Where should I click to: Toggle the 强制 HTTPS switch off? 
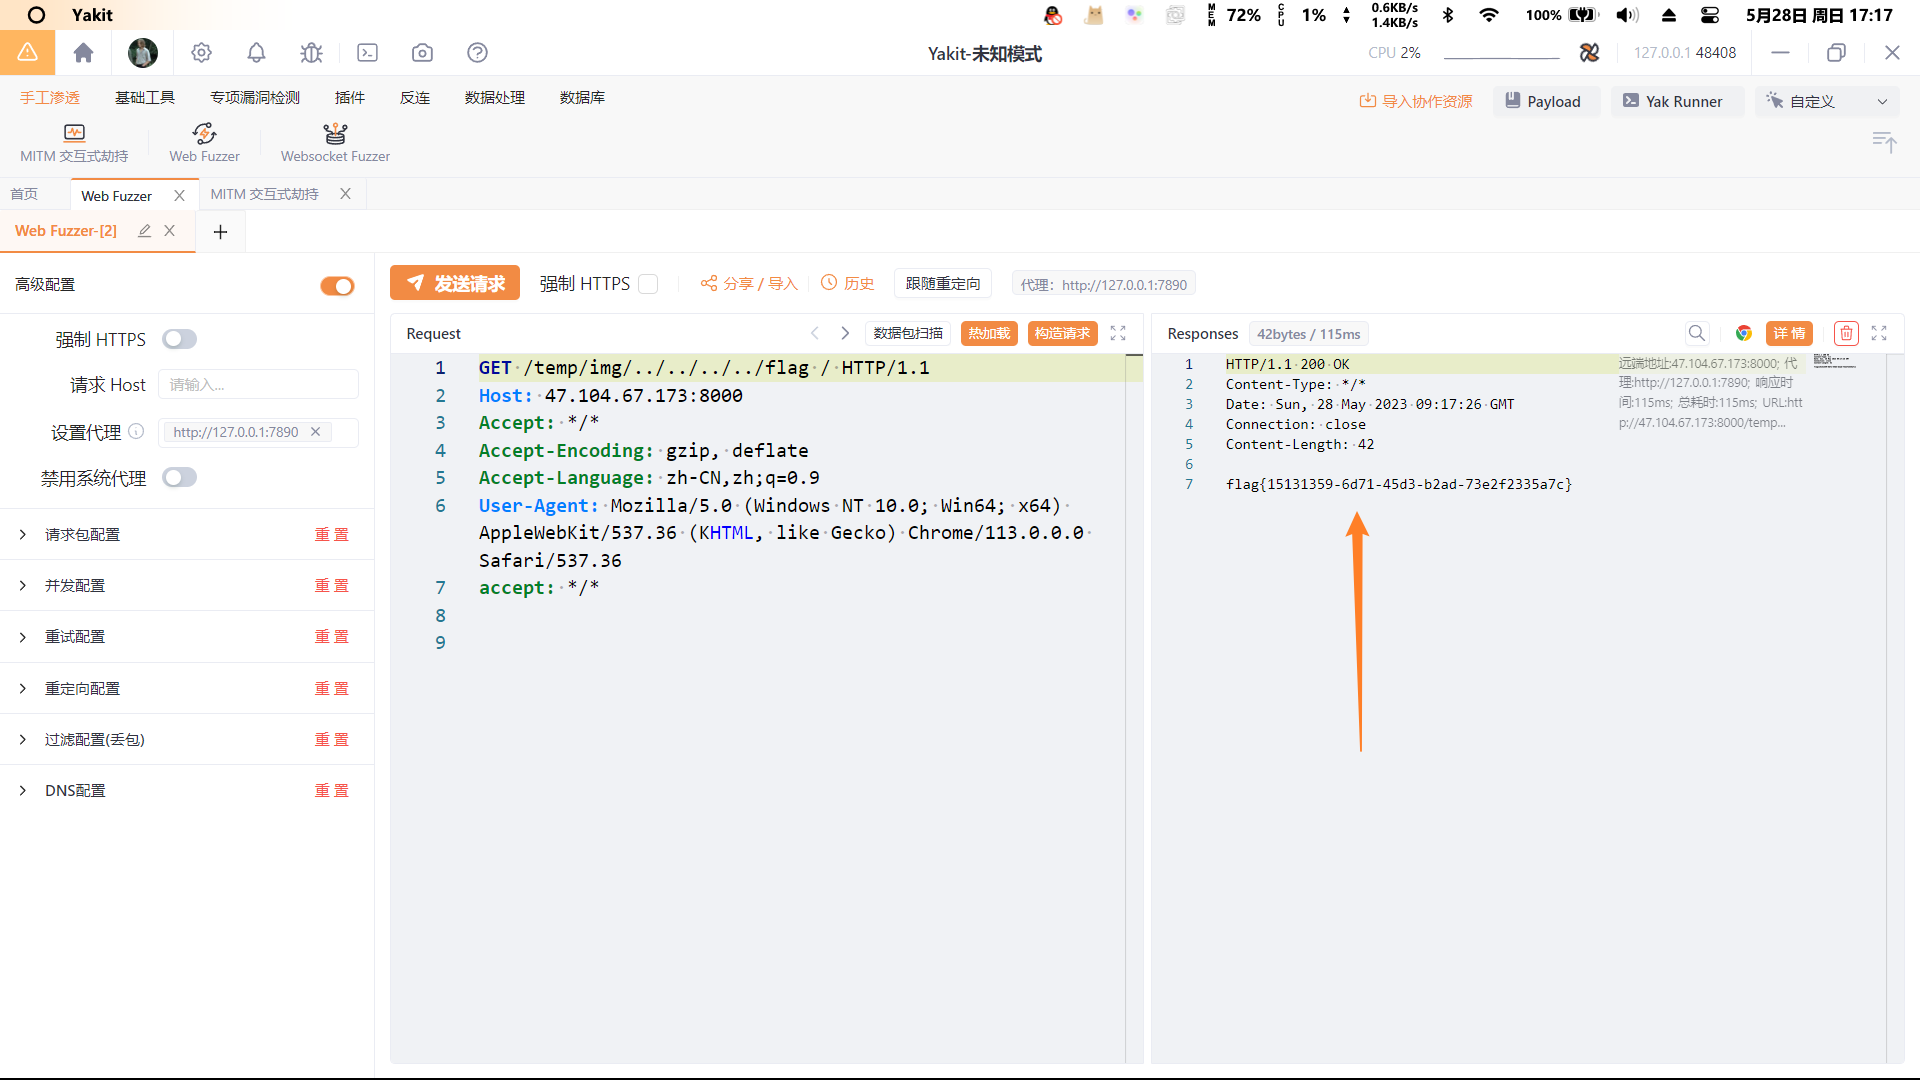[178, 339]
